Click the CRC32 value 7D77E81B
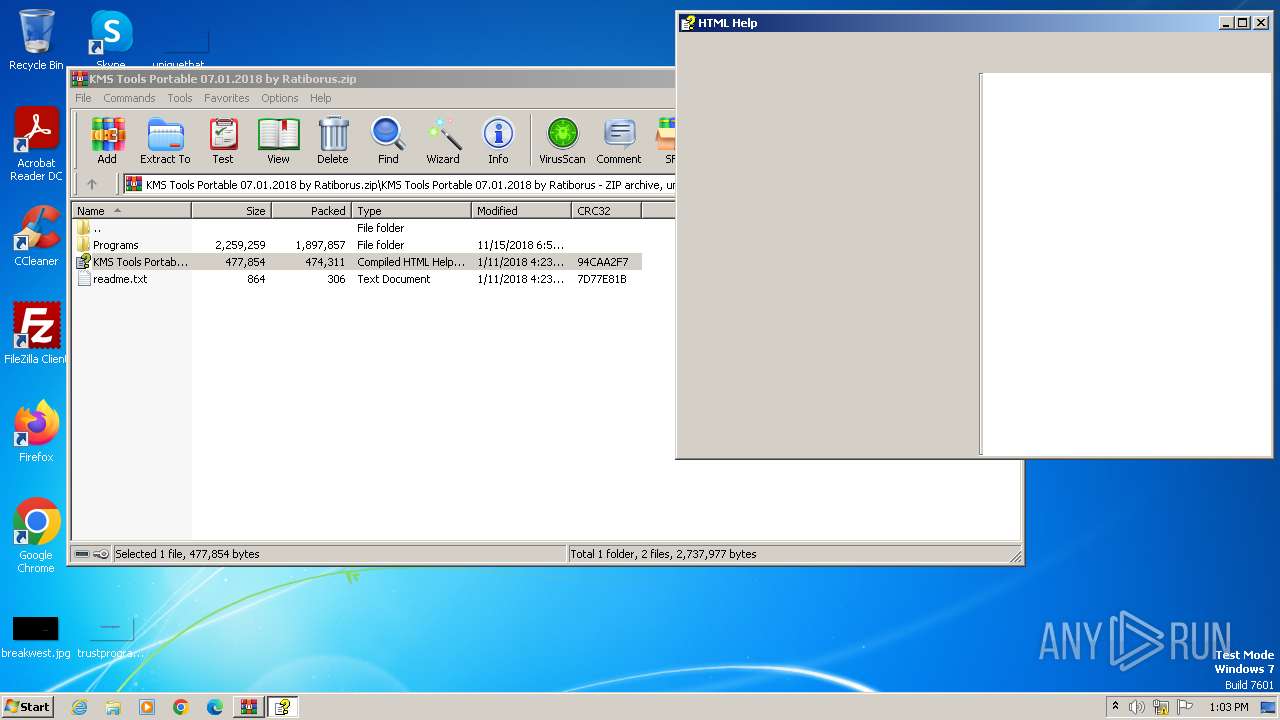The width and height of the screenshot is (1280, 720). pos(602,279)
